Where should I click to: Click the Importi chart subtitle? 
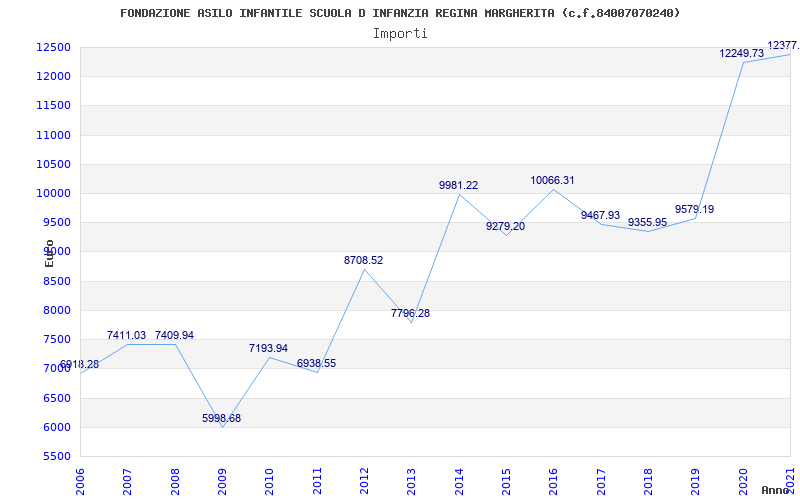click(x=400, y=34)
